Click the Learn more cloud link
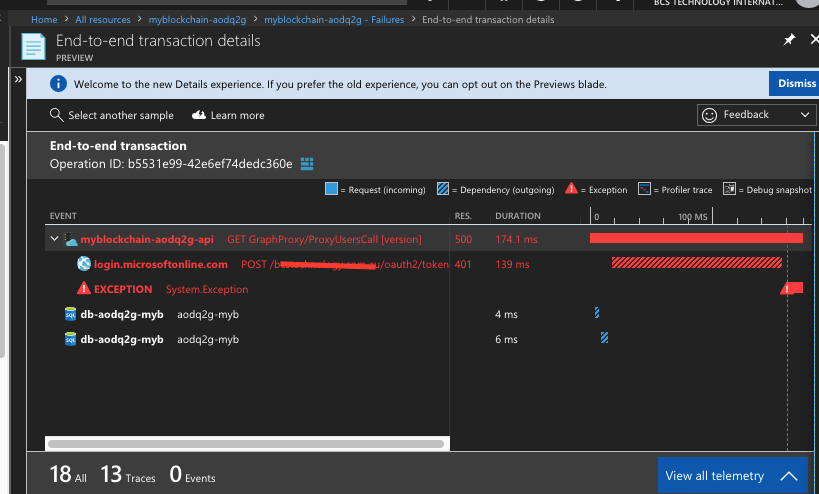Viewport: 819px width, 494px height. click(x=228, y=115)
